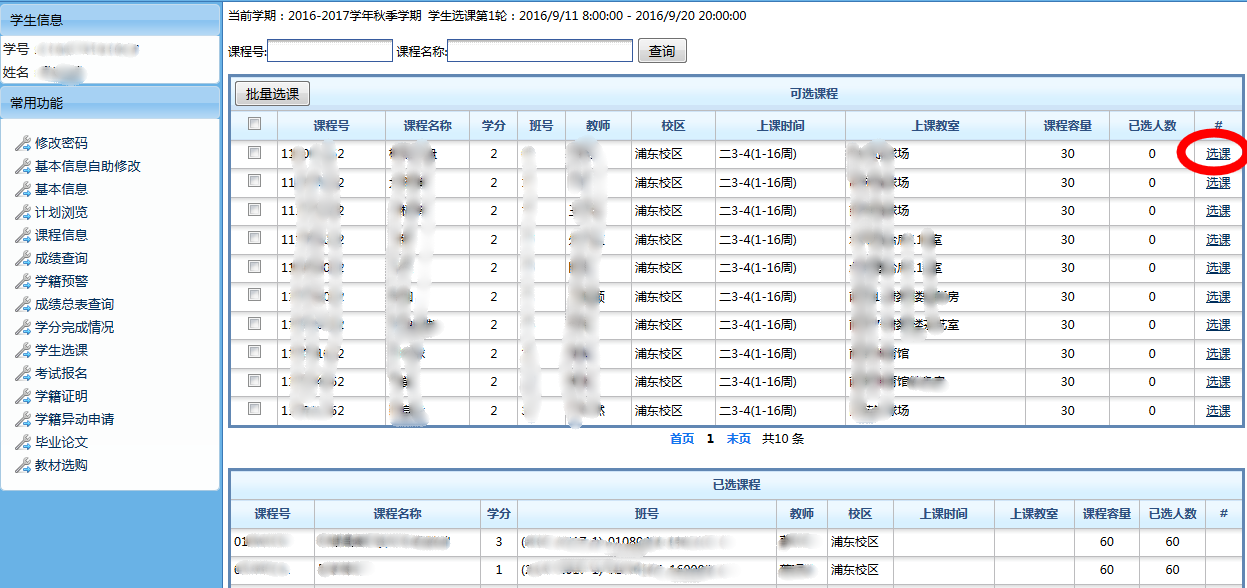
Task: Click the wrench icon next to 学生选课
Action: 23,350
